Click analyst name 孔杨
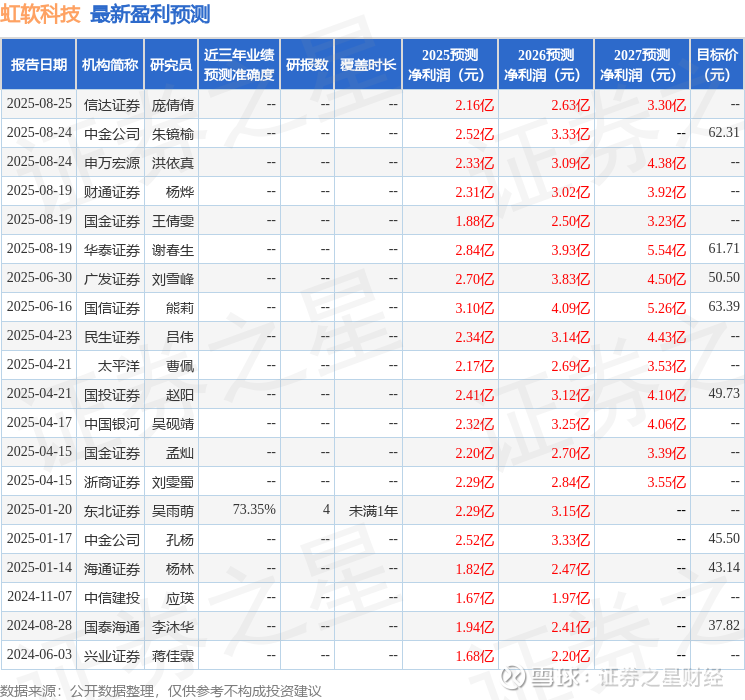This screenshot has width=745, height=700. point(180,540)
